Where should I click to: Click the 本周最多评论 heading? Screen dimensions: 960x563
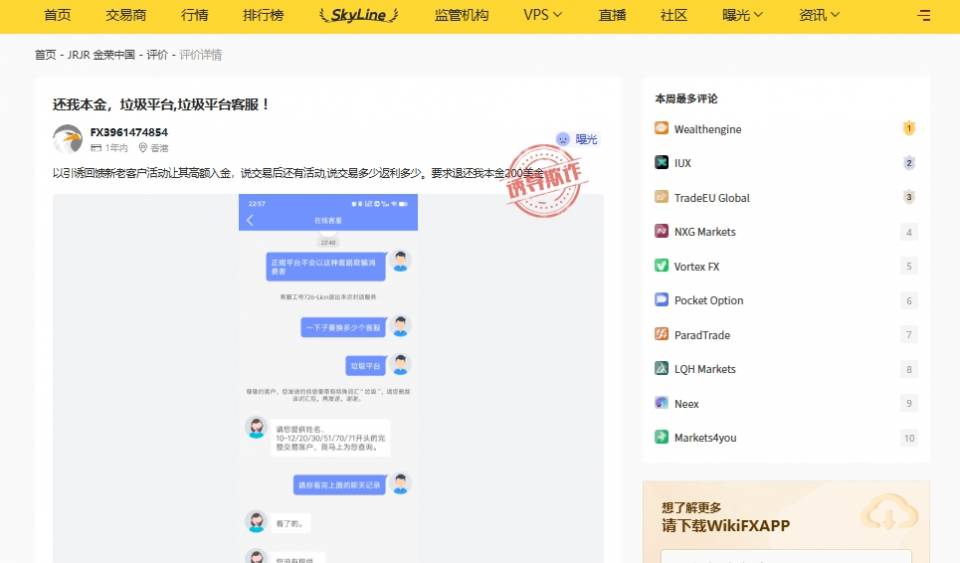point(686,99)
